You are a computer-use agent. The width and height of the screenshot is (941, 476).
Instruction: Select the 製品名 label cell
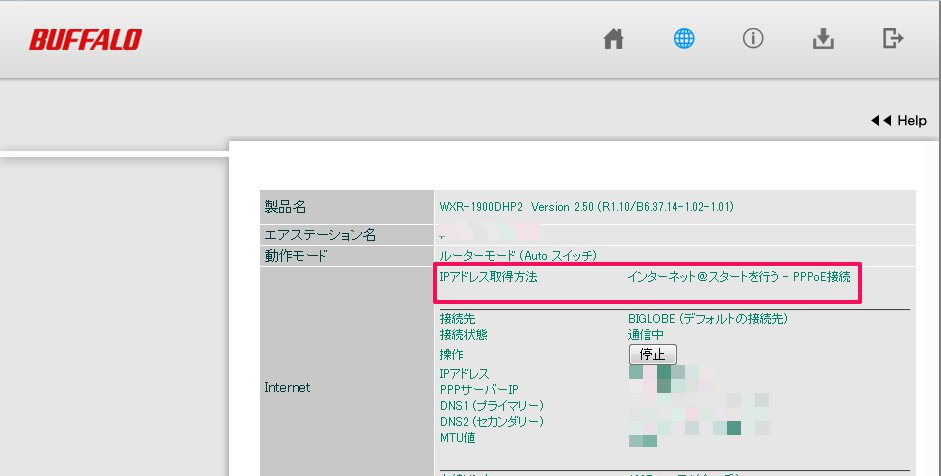[x=347, y=207]
